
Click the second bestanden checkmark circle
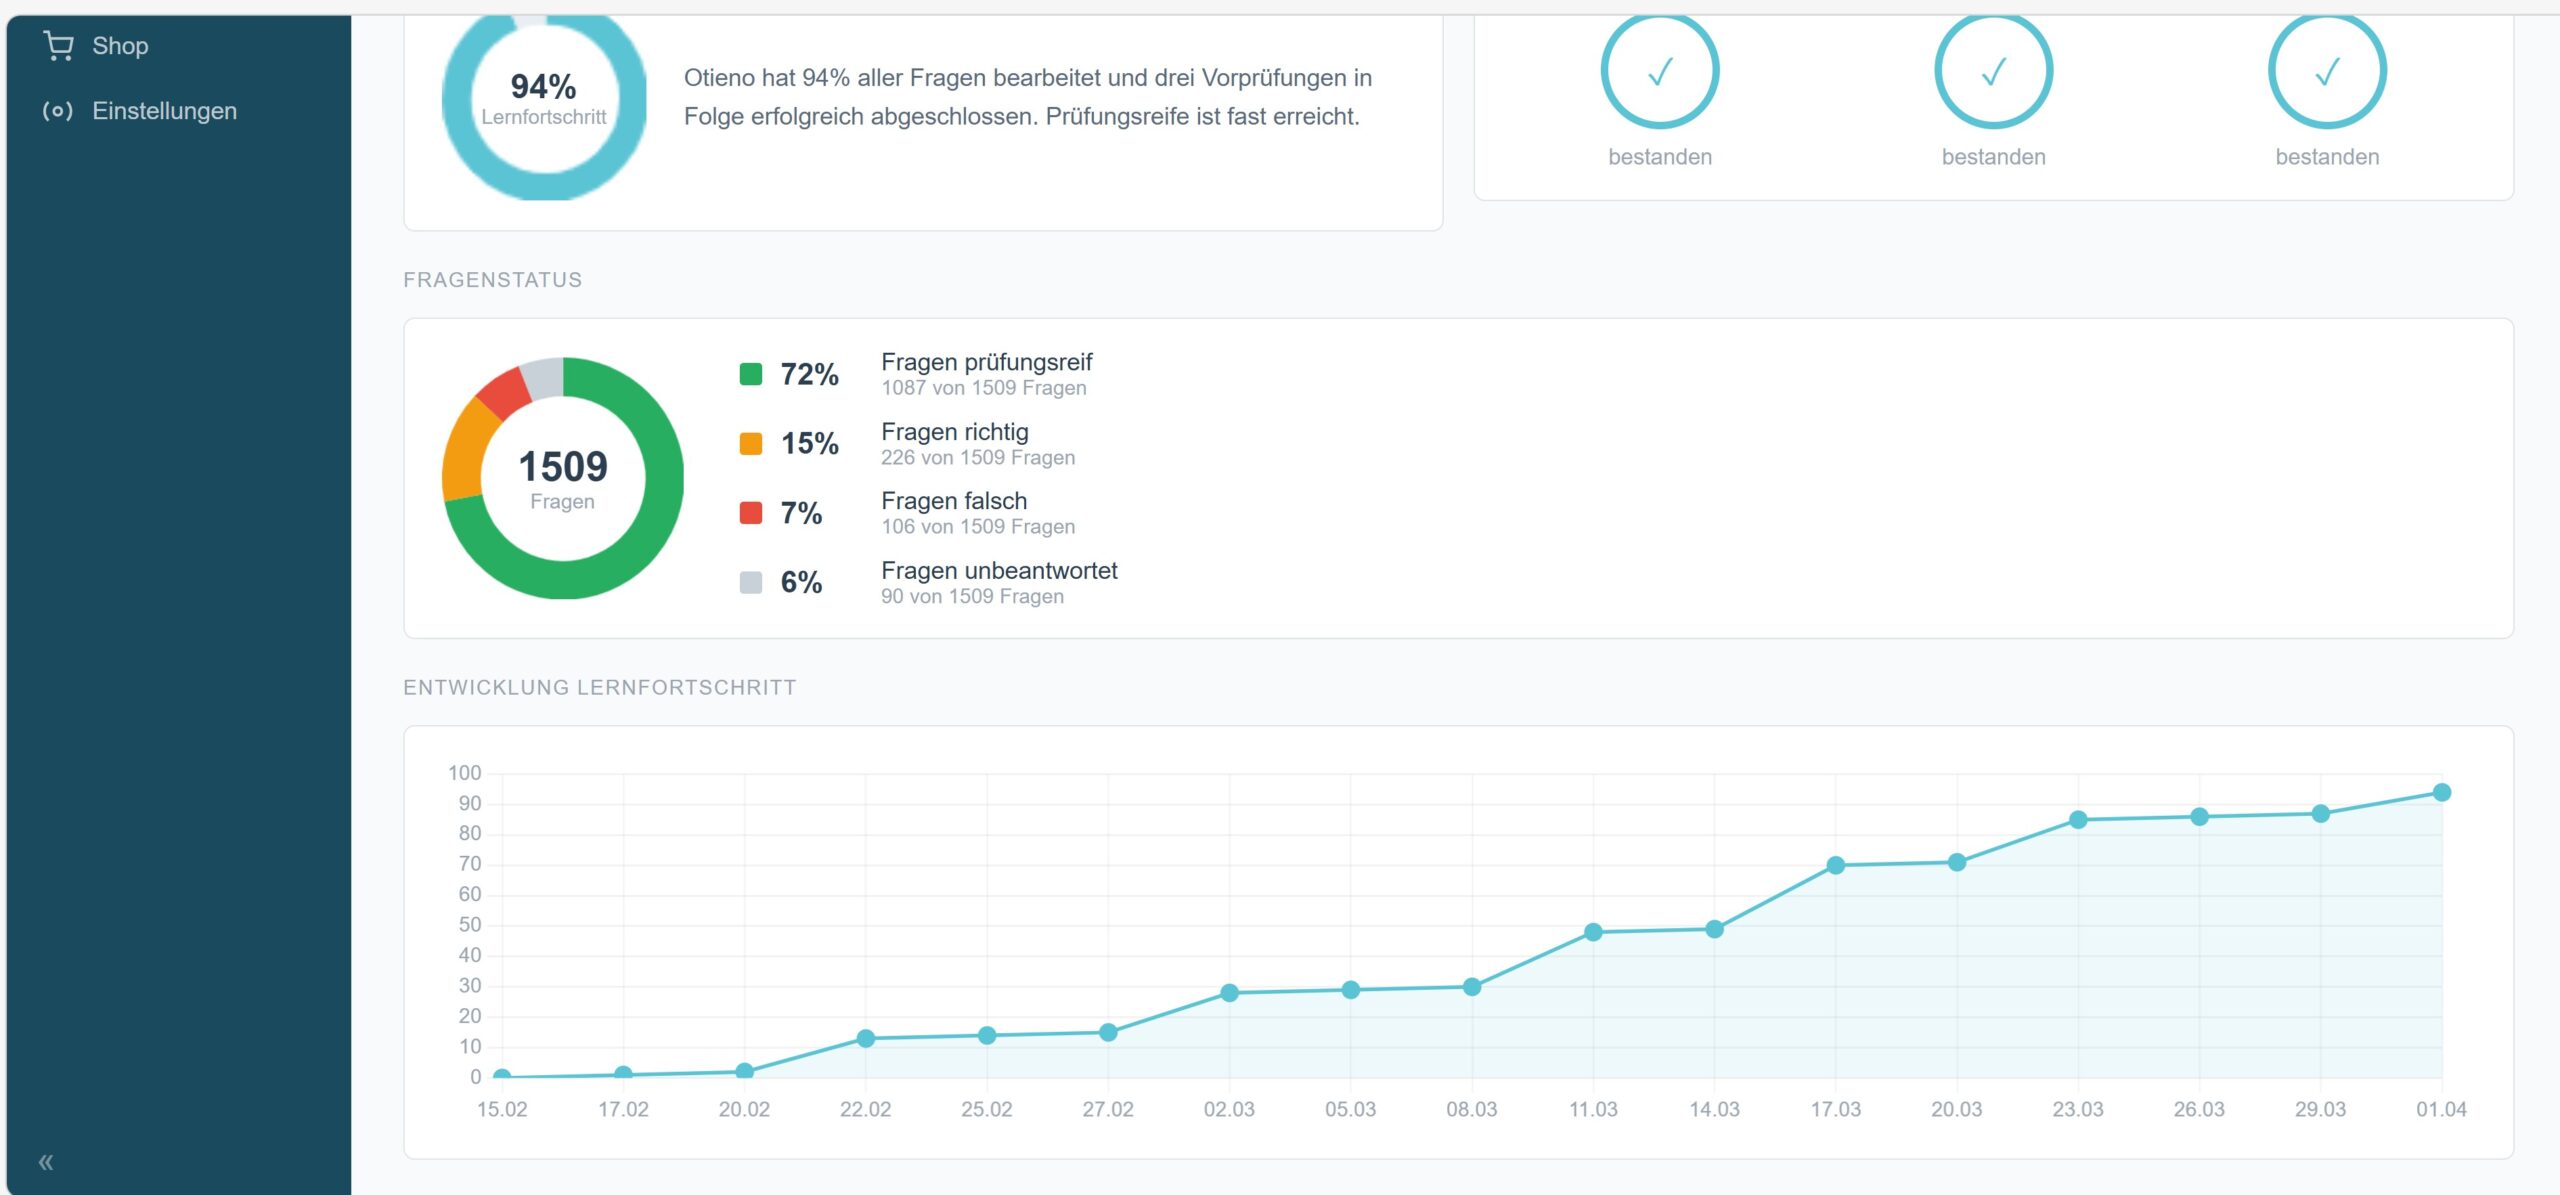point(1993,72)
